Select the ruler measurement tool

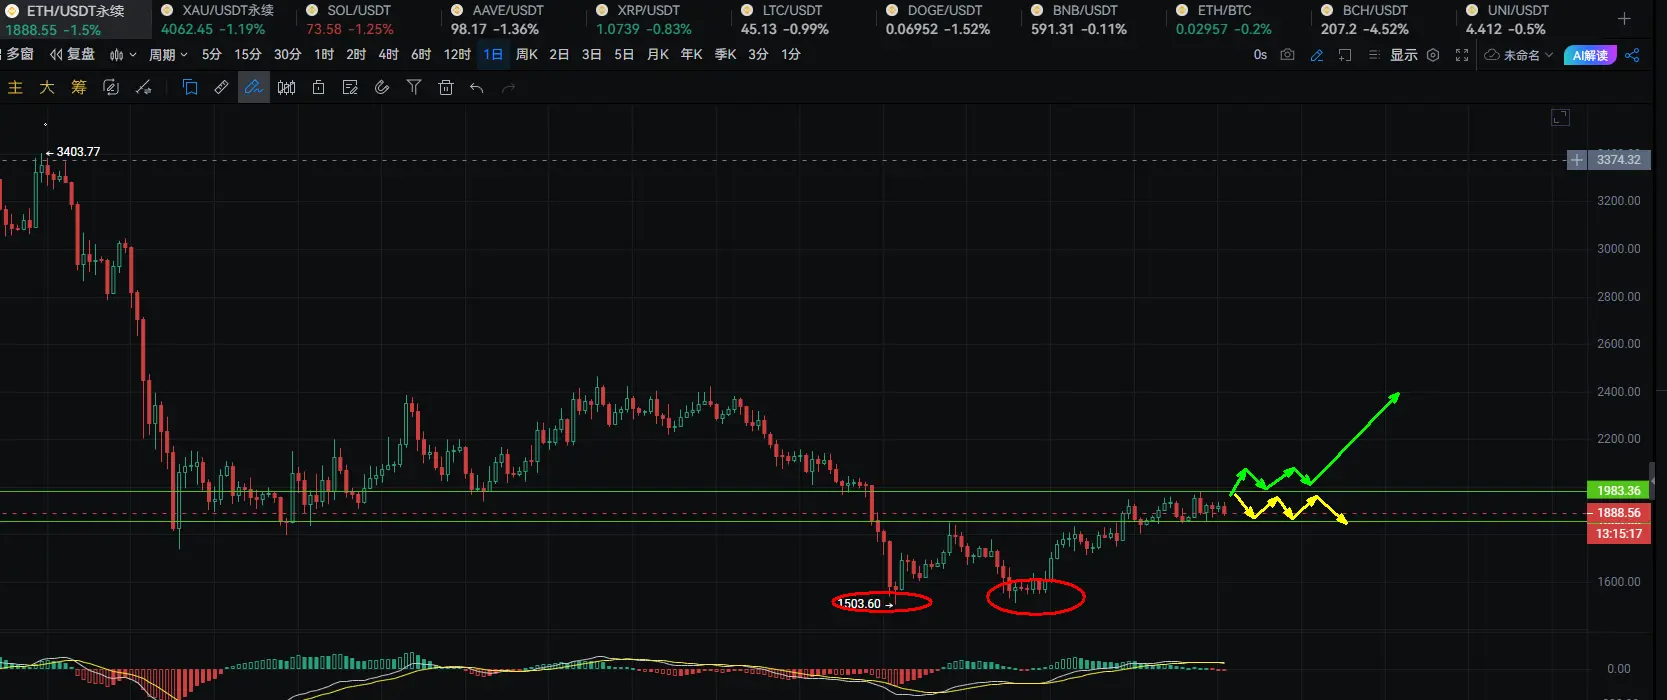(x=222, y=88)
